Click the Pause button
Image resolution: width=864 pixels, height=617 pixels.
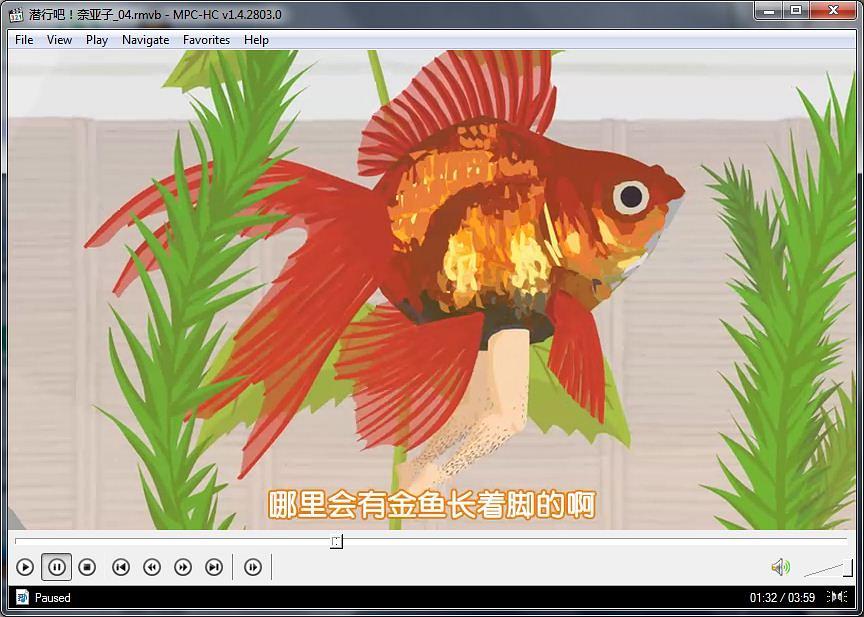[56, 567]
